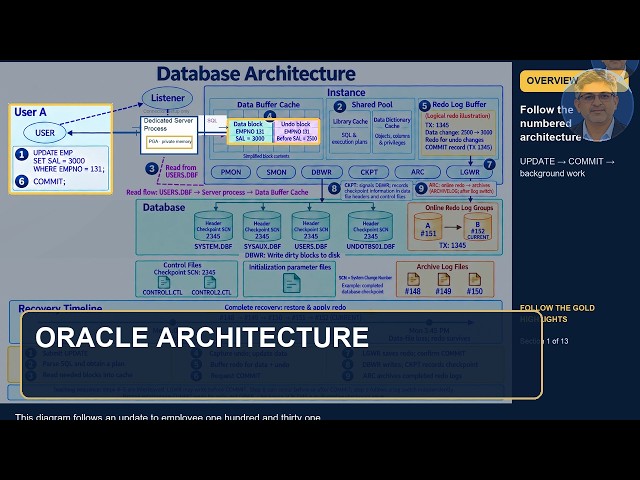Click the CONTROL2.CTL file icon
Image resolution: width=640 pixels, height=480 pixels.
click(x=210, y=282)
